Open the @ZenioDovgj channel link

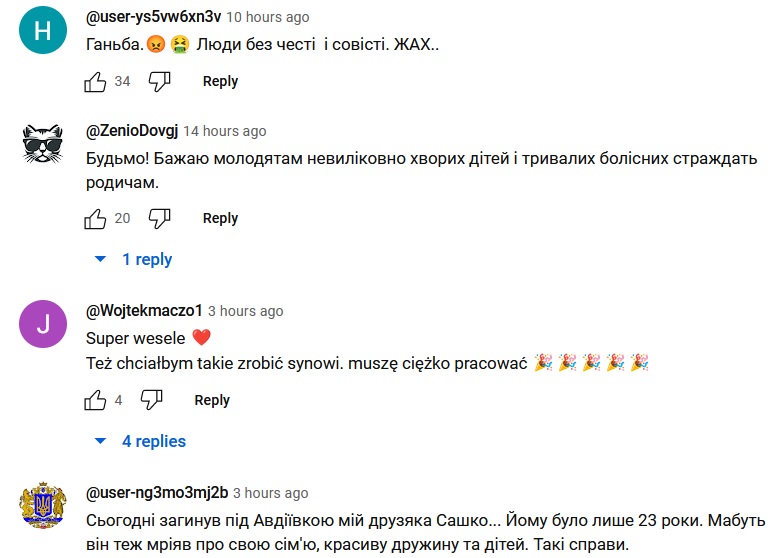132,131
